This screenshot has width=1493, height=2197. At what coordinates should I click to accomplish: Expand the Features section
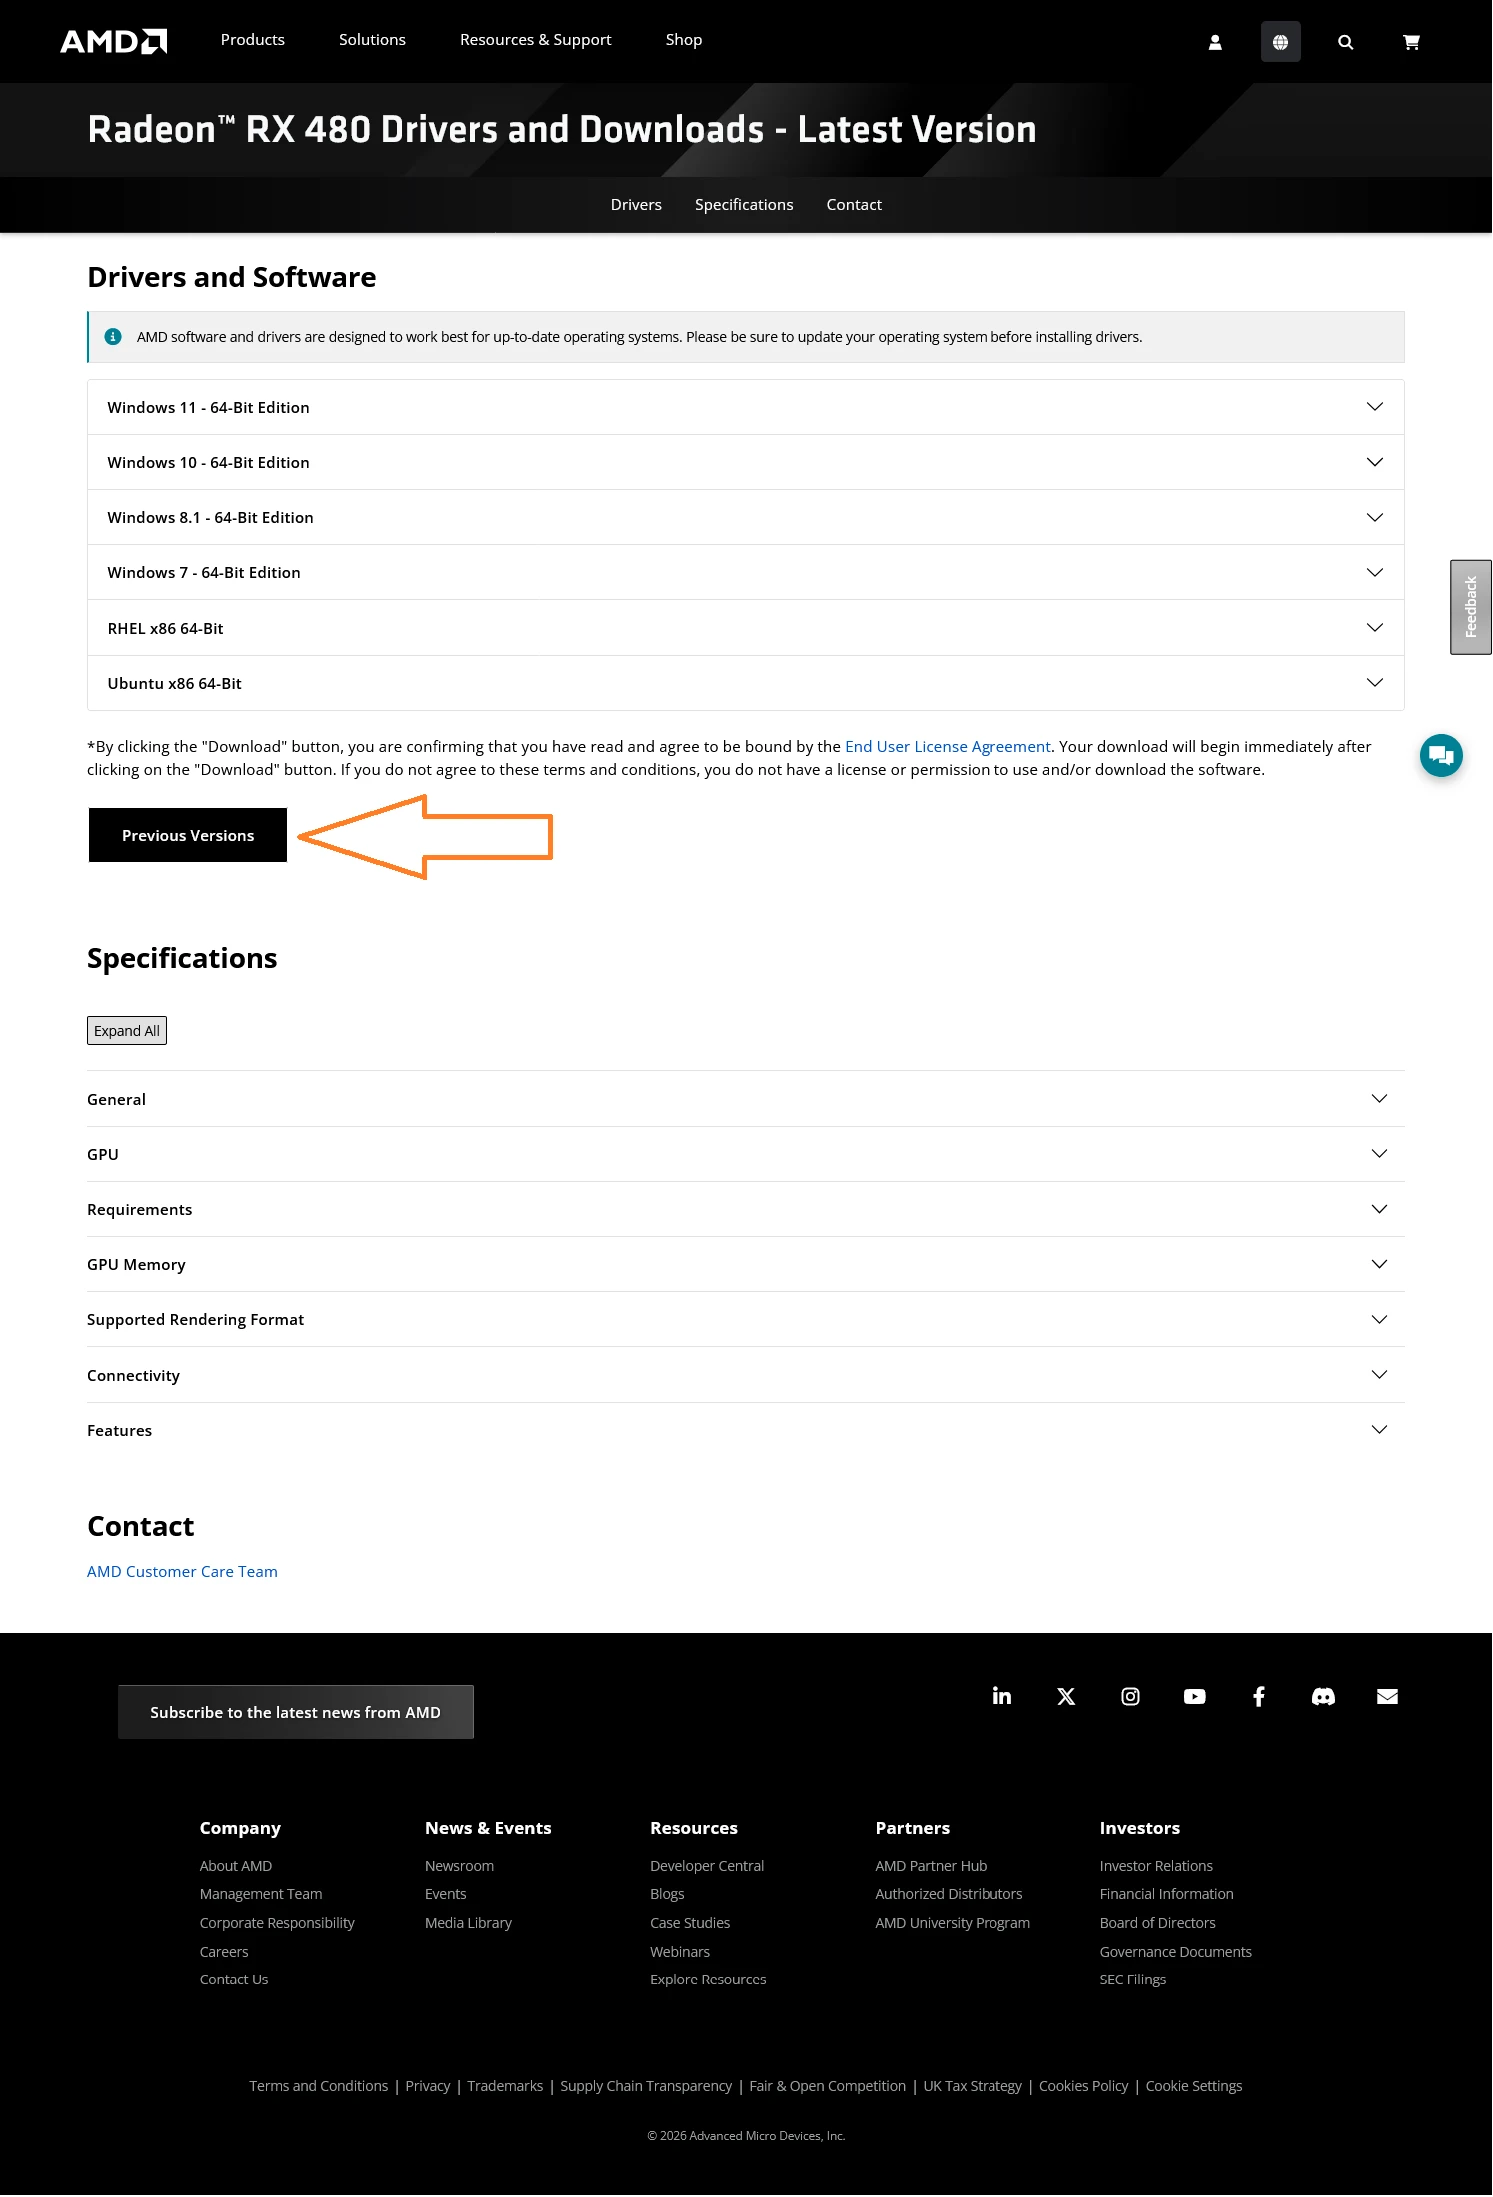click(746, 1430)
